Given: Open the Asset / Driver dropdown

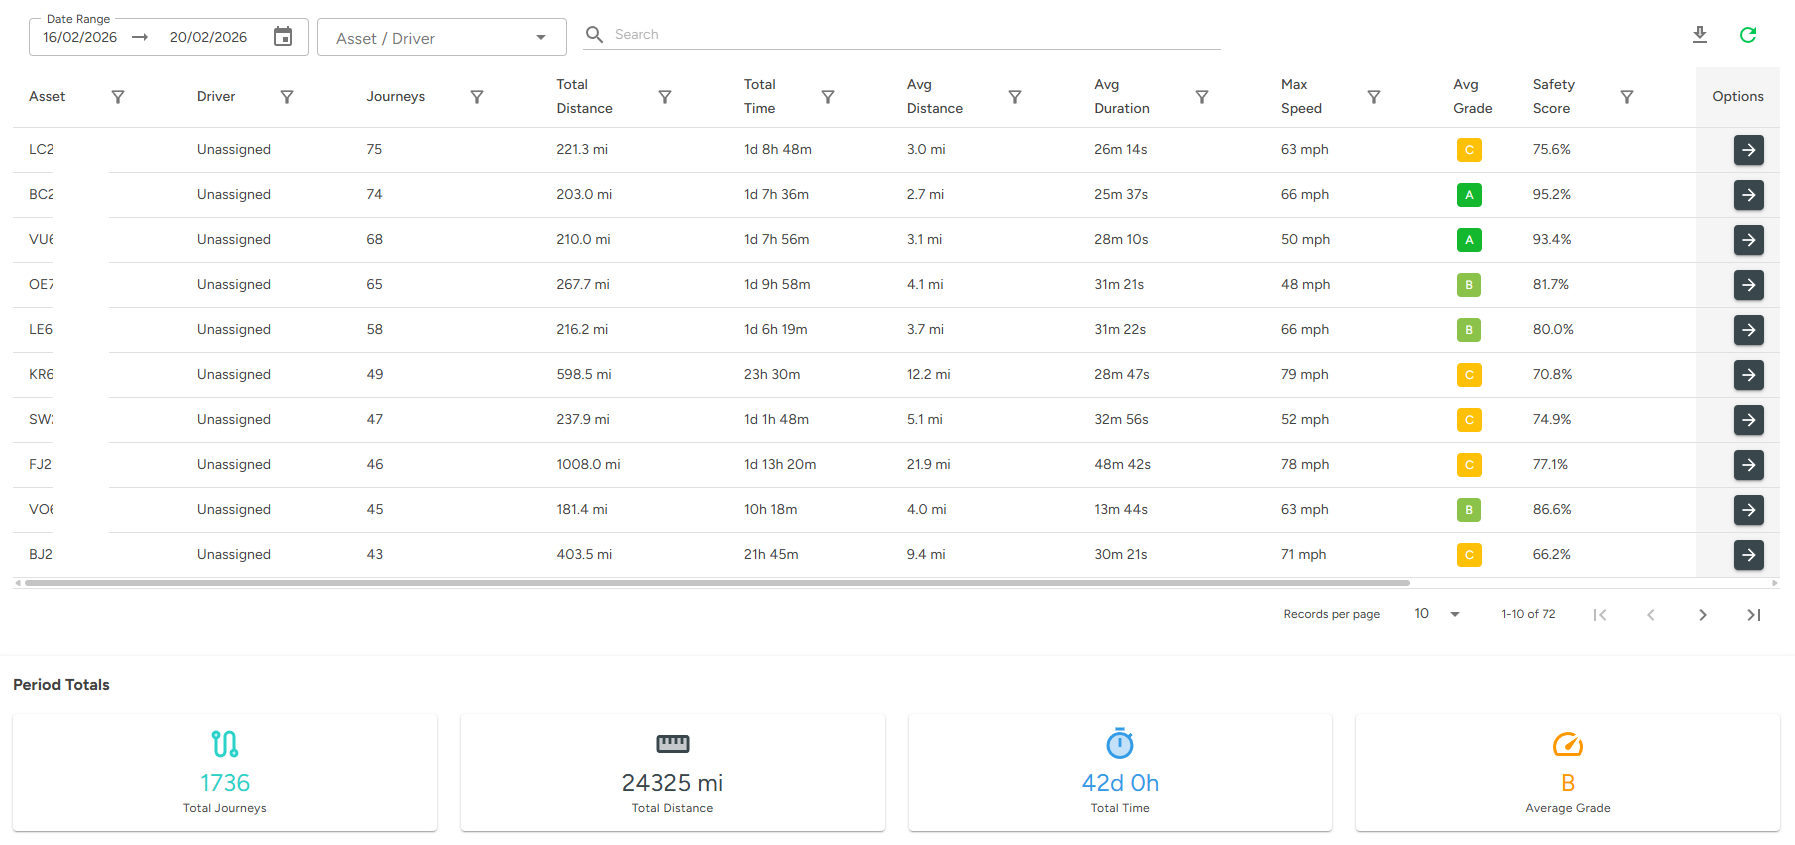Looking at the screenshot, I should click(442, 38).
